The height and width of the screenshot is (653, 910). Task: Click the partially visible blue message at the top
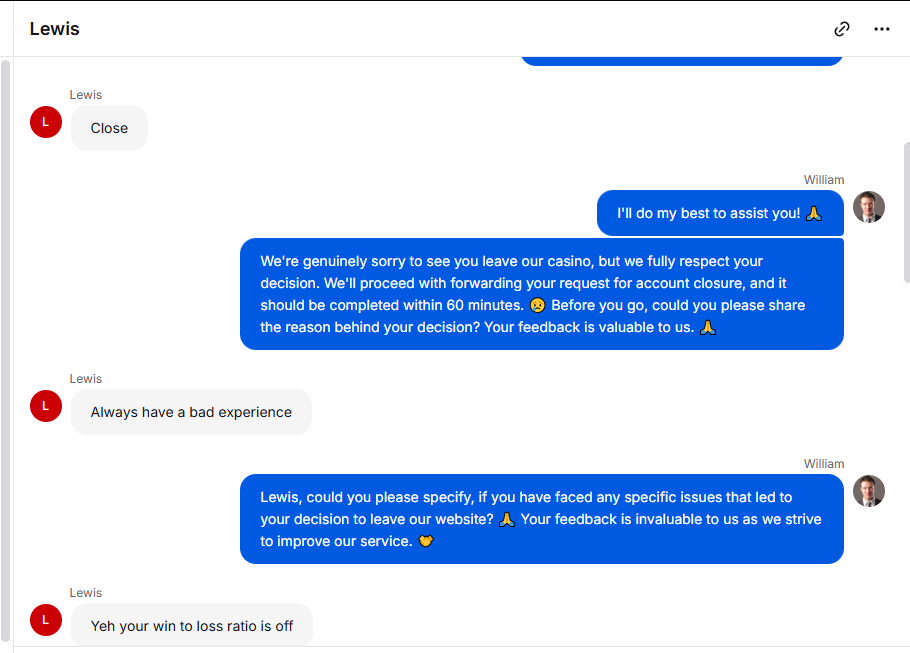682,61
